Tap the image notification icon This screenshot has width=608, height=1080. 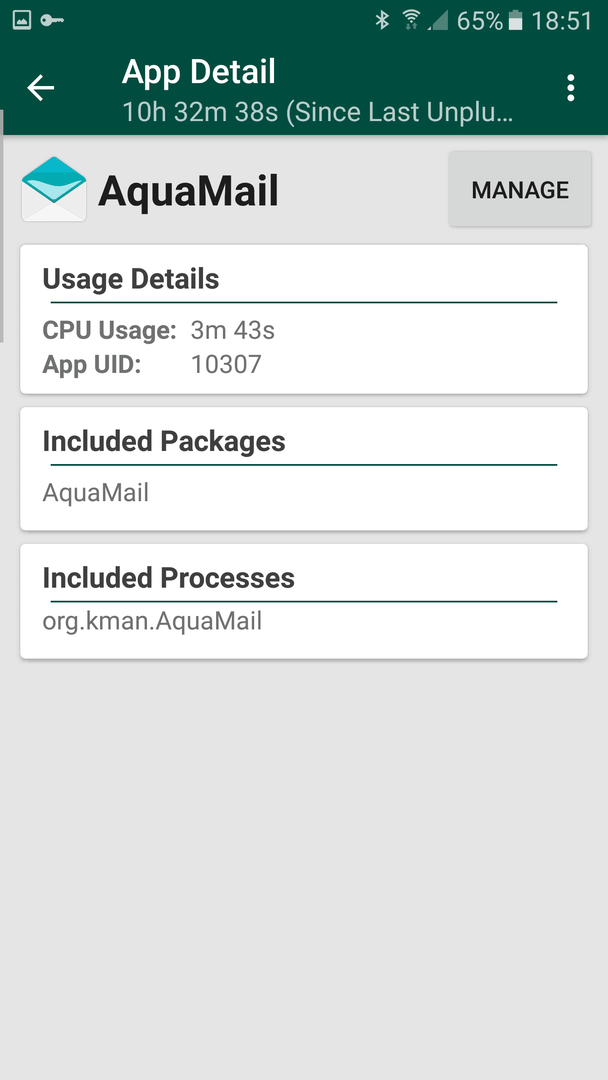click(x=21, y=21)
